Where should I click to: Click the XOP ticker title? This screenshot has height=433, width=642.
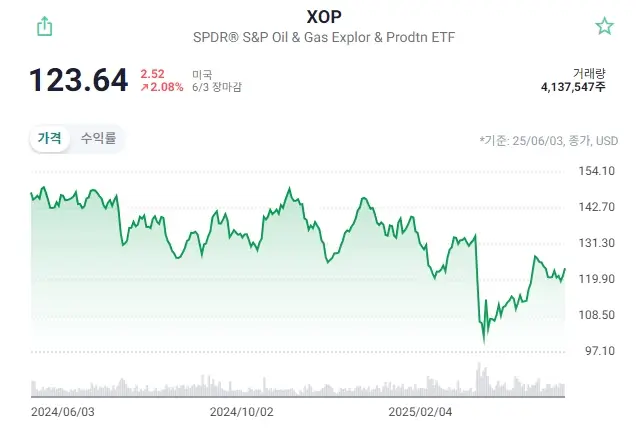point(321,17)
